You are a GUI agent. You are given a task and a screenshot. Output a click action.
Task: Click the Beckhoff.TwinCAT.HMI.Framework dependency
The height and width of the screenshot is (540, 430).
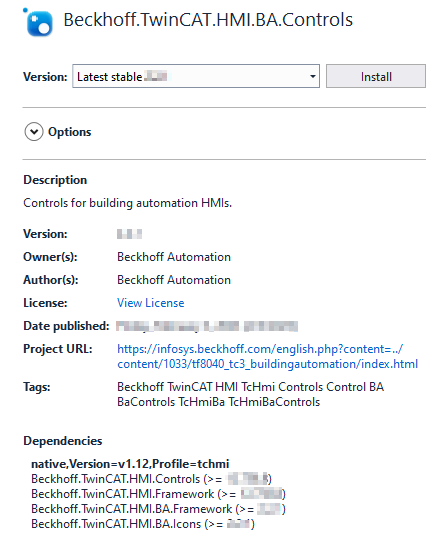coord(158,494)
